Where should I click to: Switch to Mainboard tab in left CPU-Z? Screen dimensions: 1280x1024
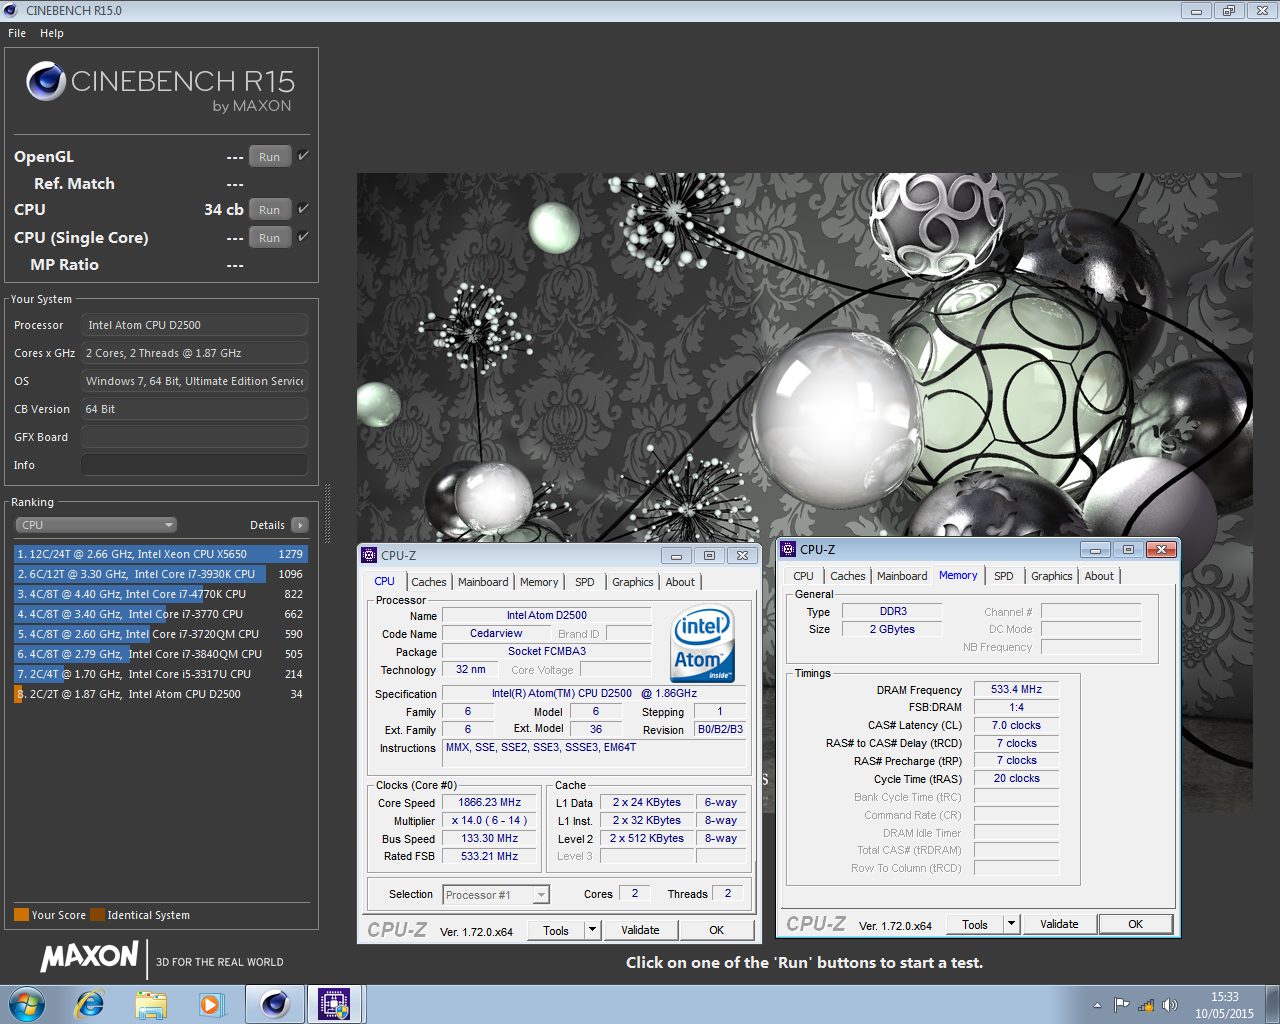pyautogui.click(x=483, y=582)
